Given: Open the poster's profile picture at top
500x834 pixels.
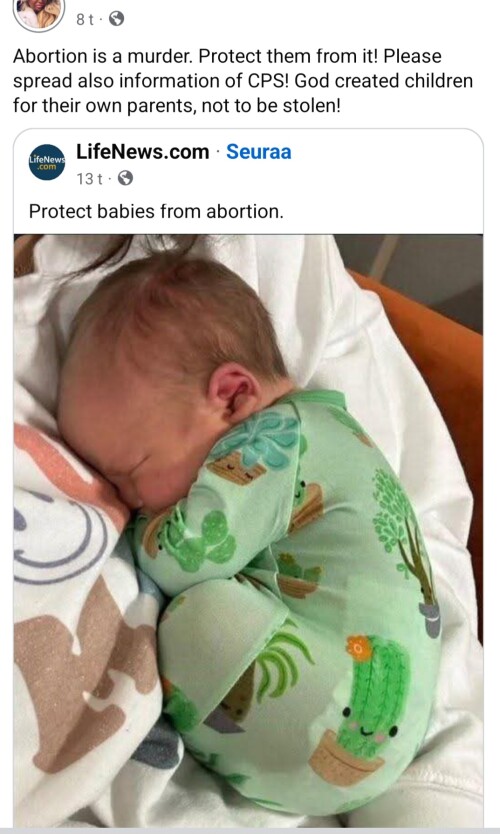Looking at the screenshot, I should coord(39,13).
